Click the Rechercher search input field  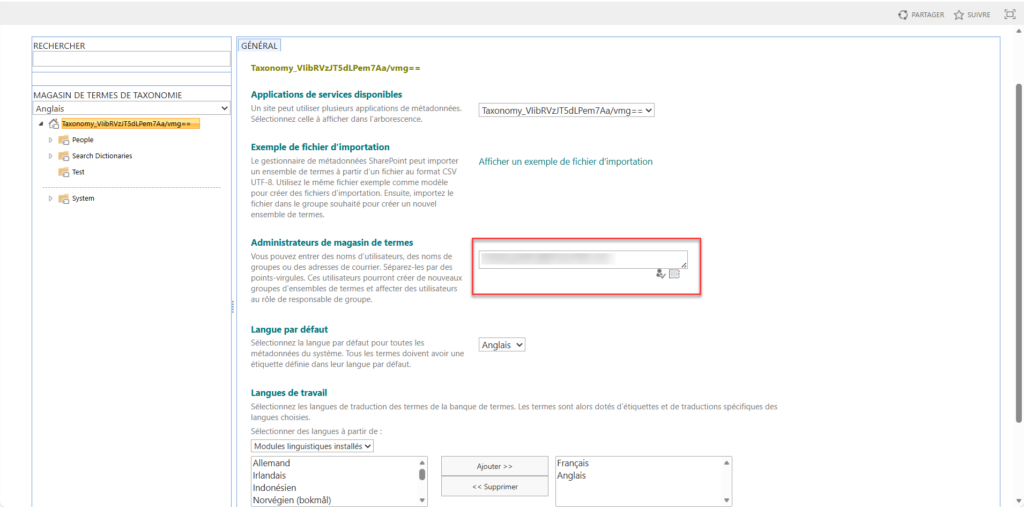pyautogui.click(x=131, y=60)
